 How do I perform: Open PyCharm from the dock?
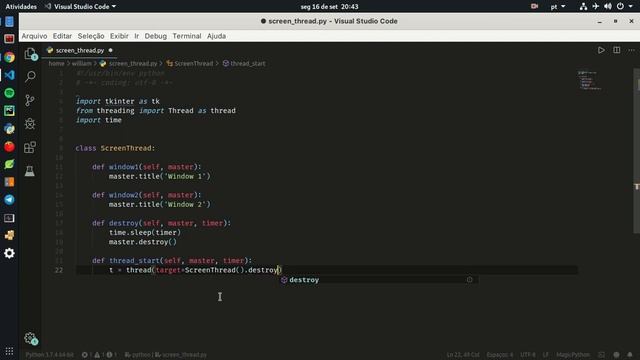click(x=9, y=111)
